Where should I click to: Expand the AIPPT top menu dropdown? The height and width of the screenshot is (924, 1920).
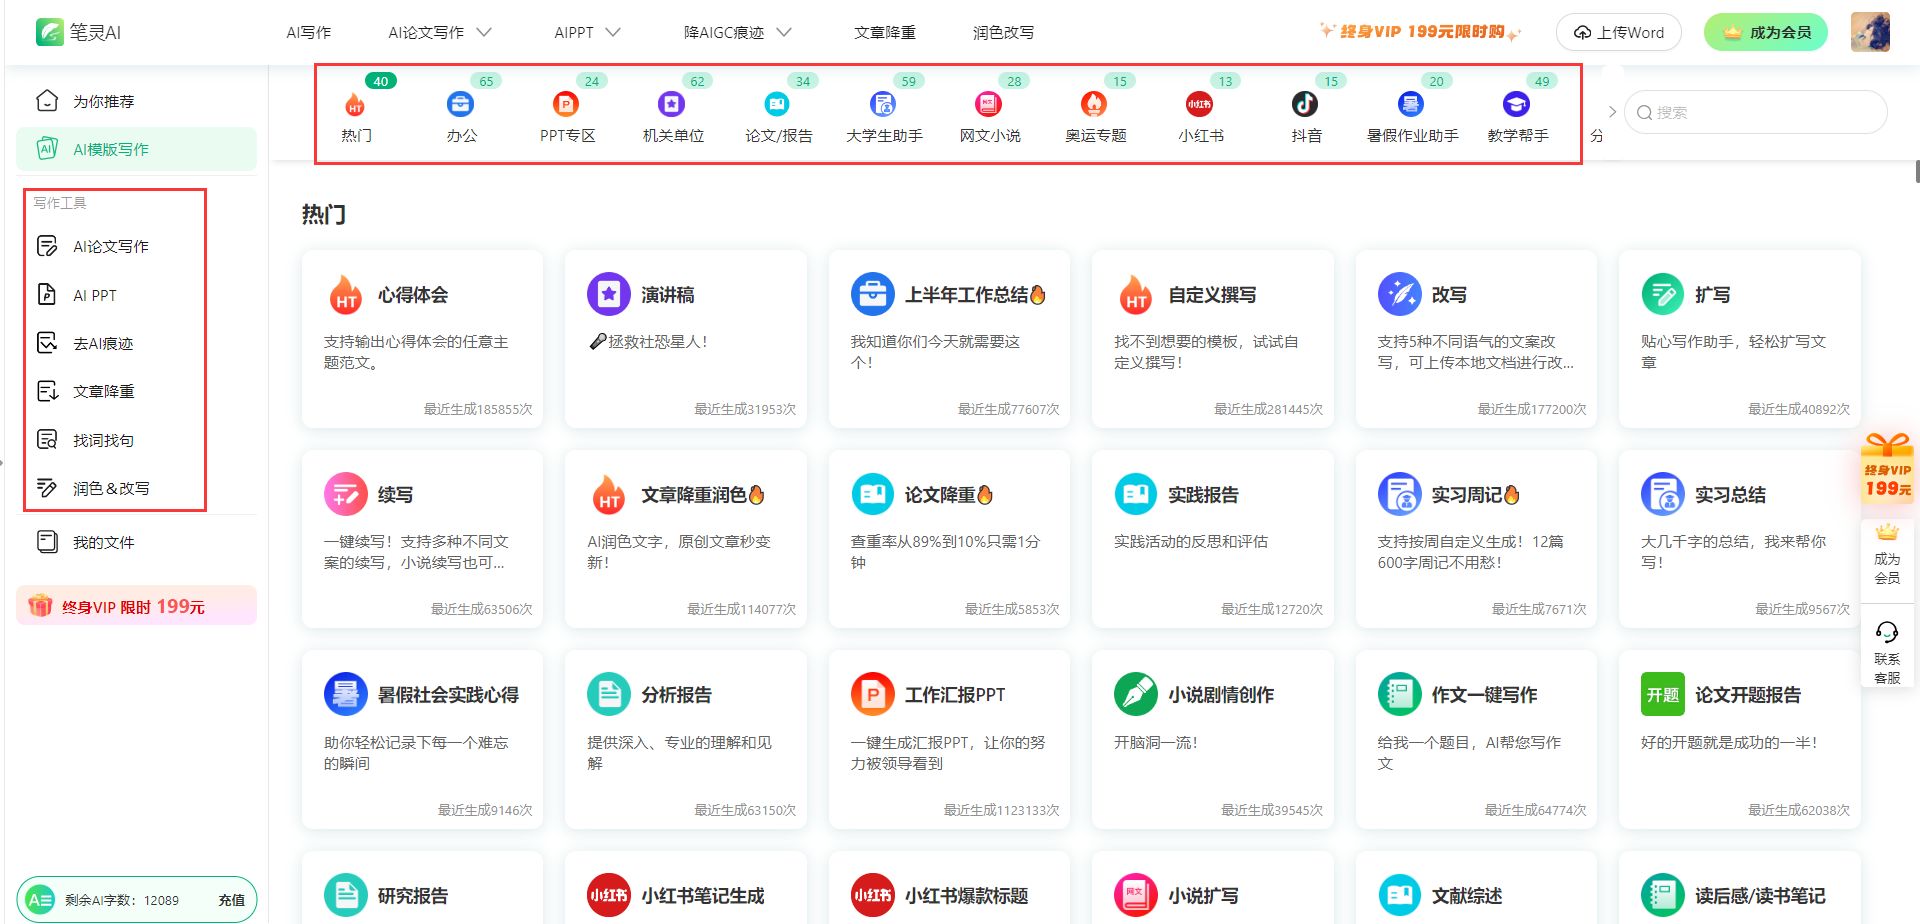point(613,32)
